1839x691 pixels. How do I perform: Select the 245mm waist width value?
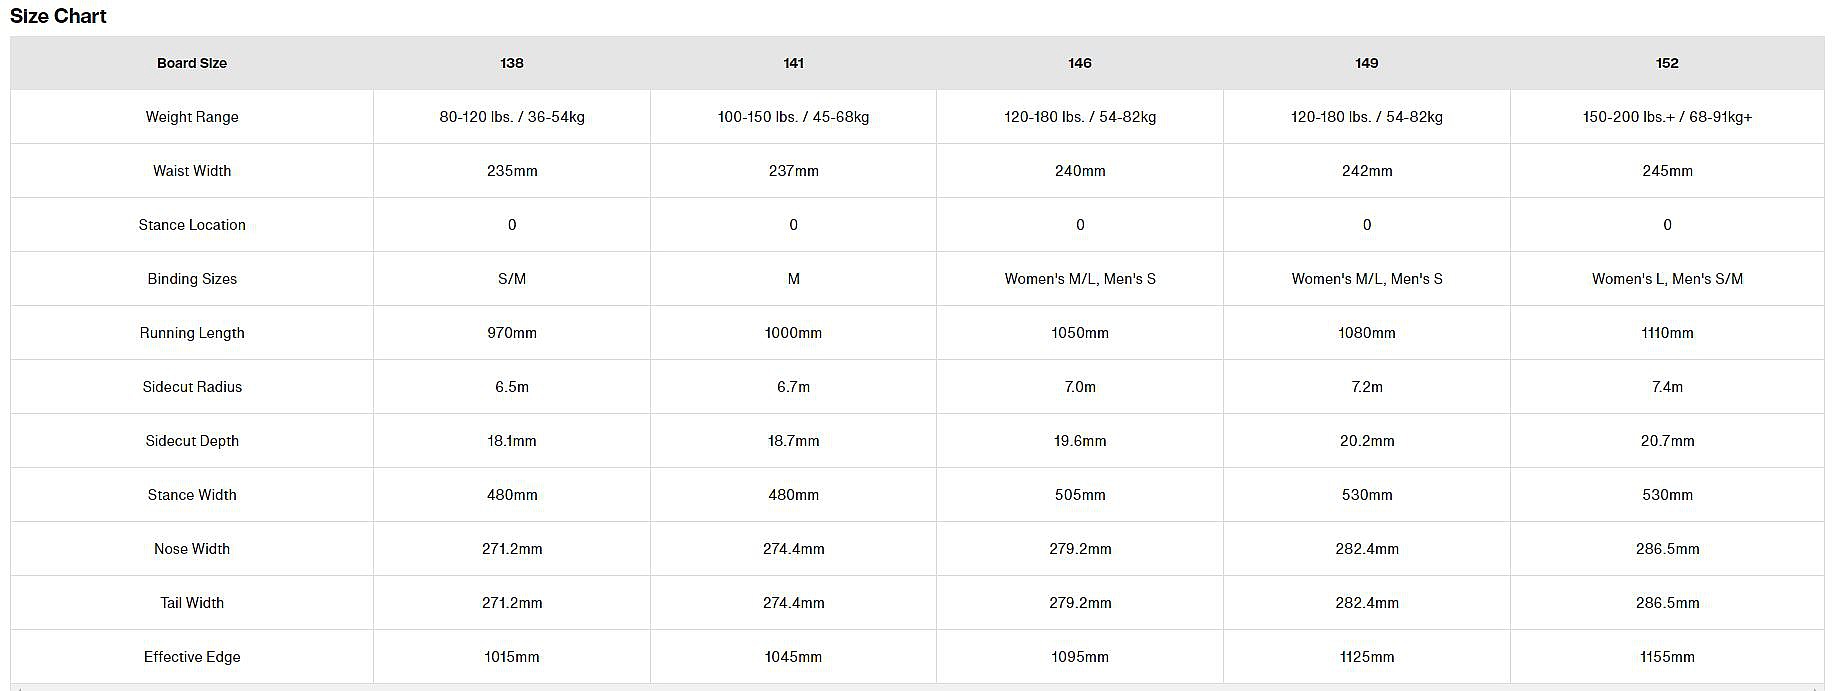(1667, 171)
